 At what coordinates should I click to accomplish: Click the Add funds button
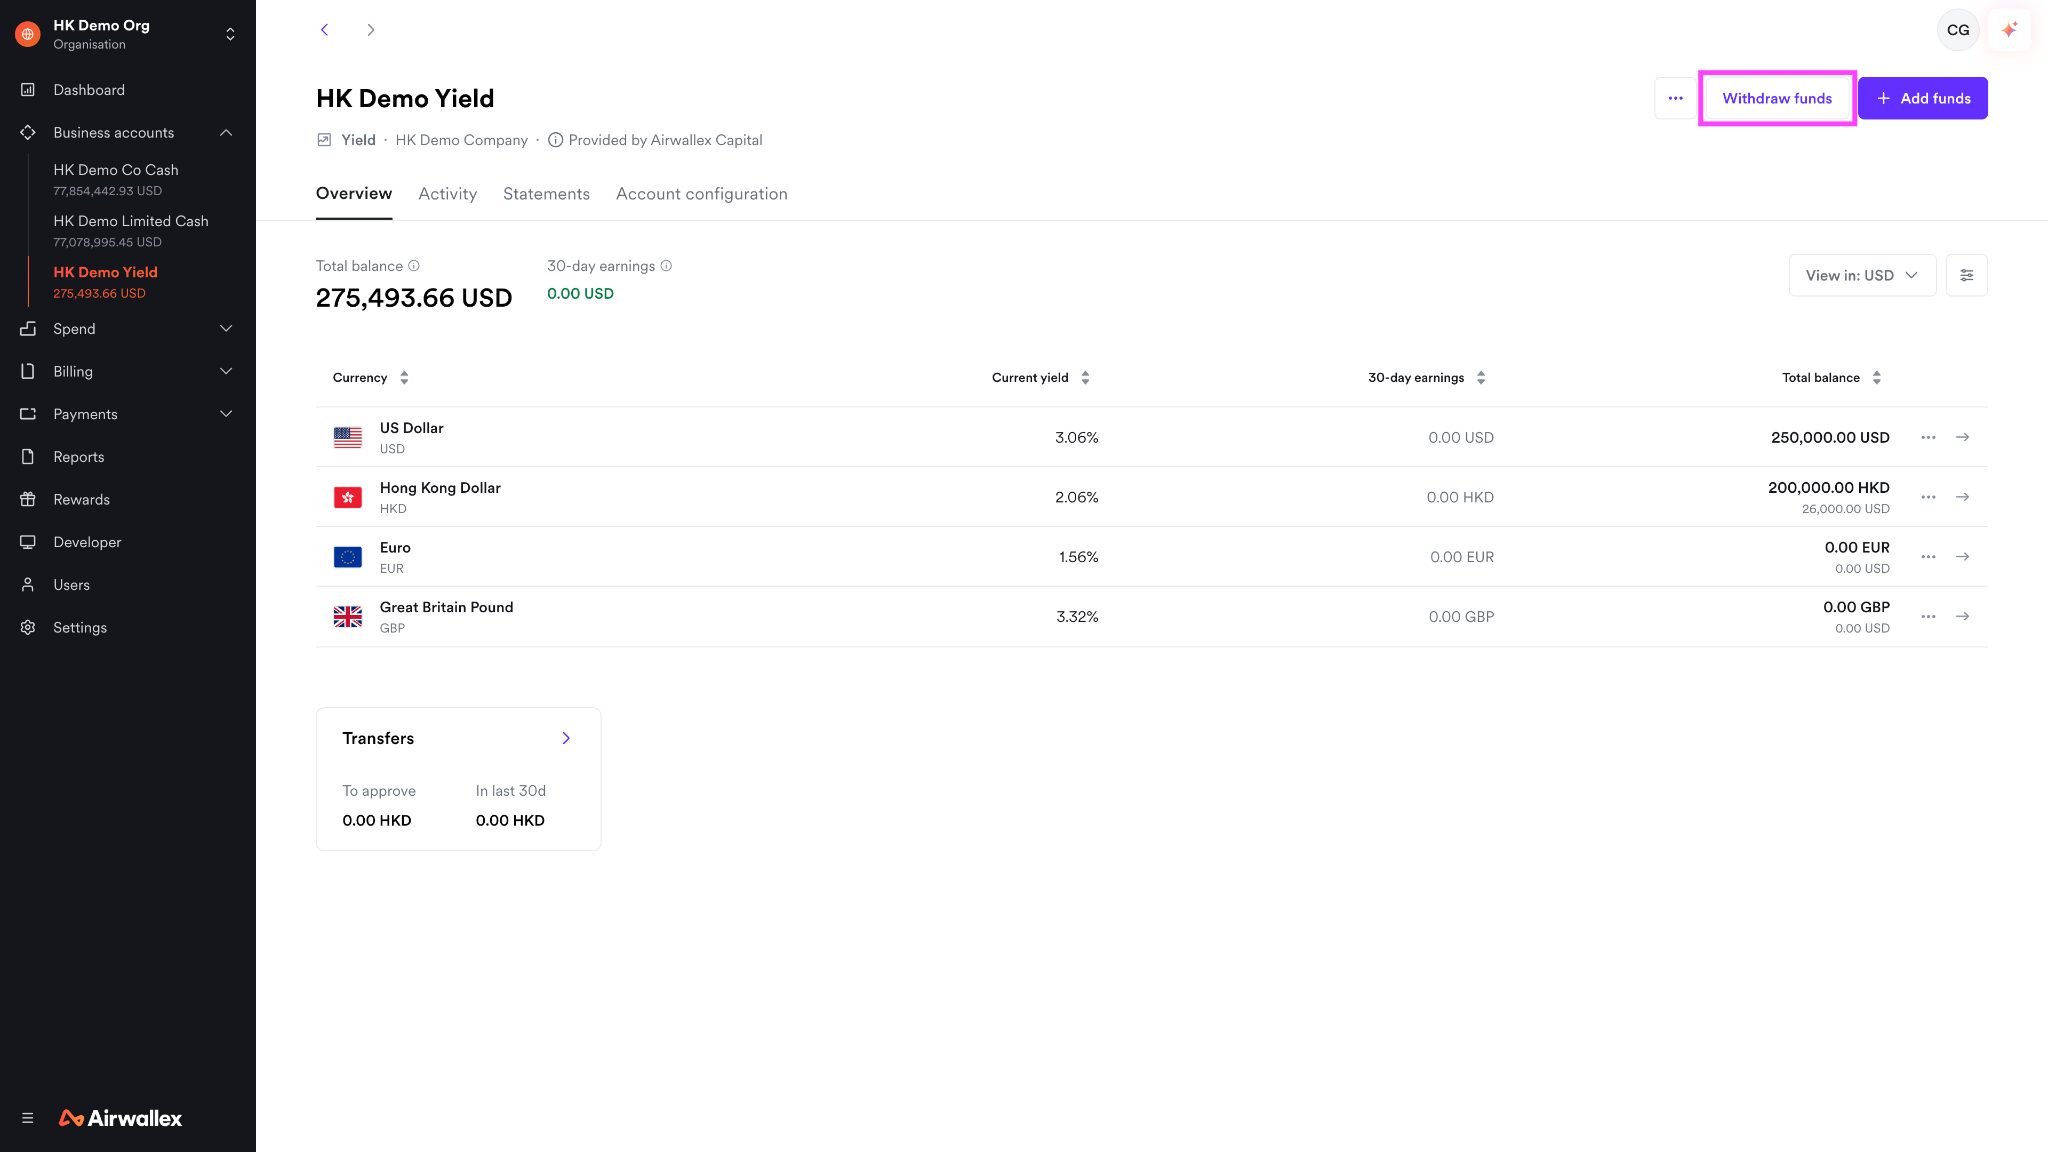coord(1922,98)
